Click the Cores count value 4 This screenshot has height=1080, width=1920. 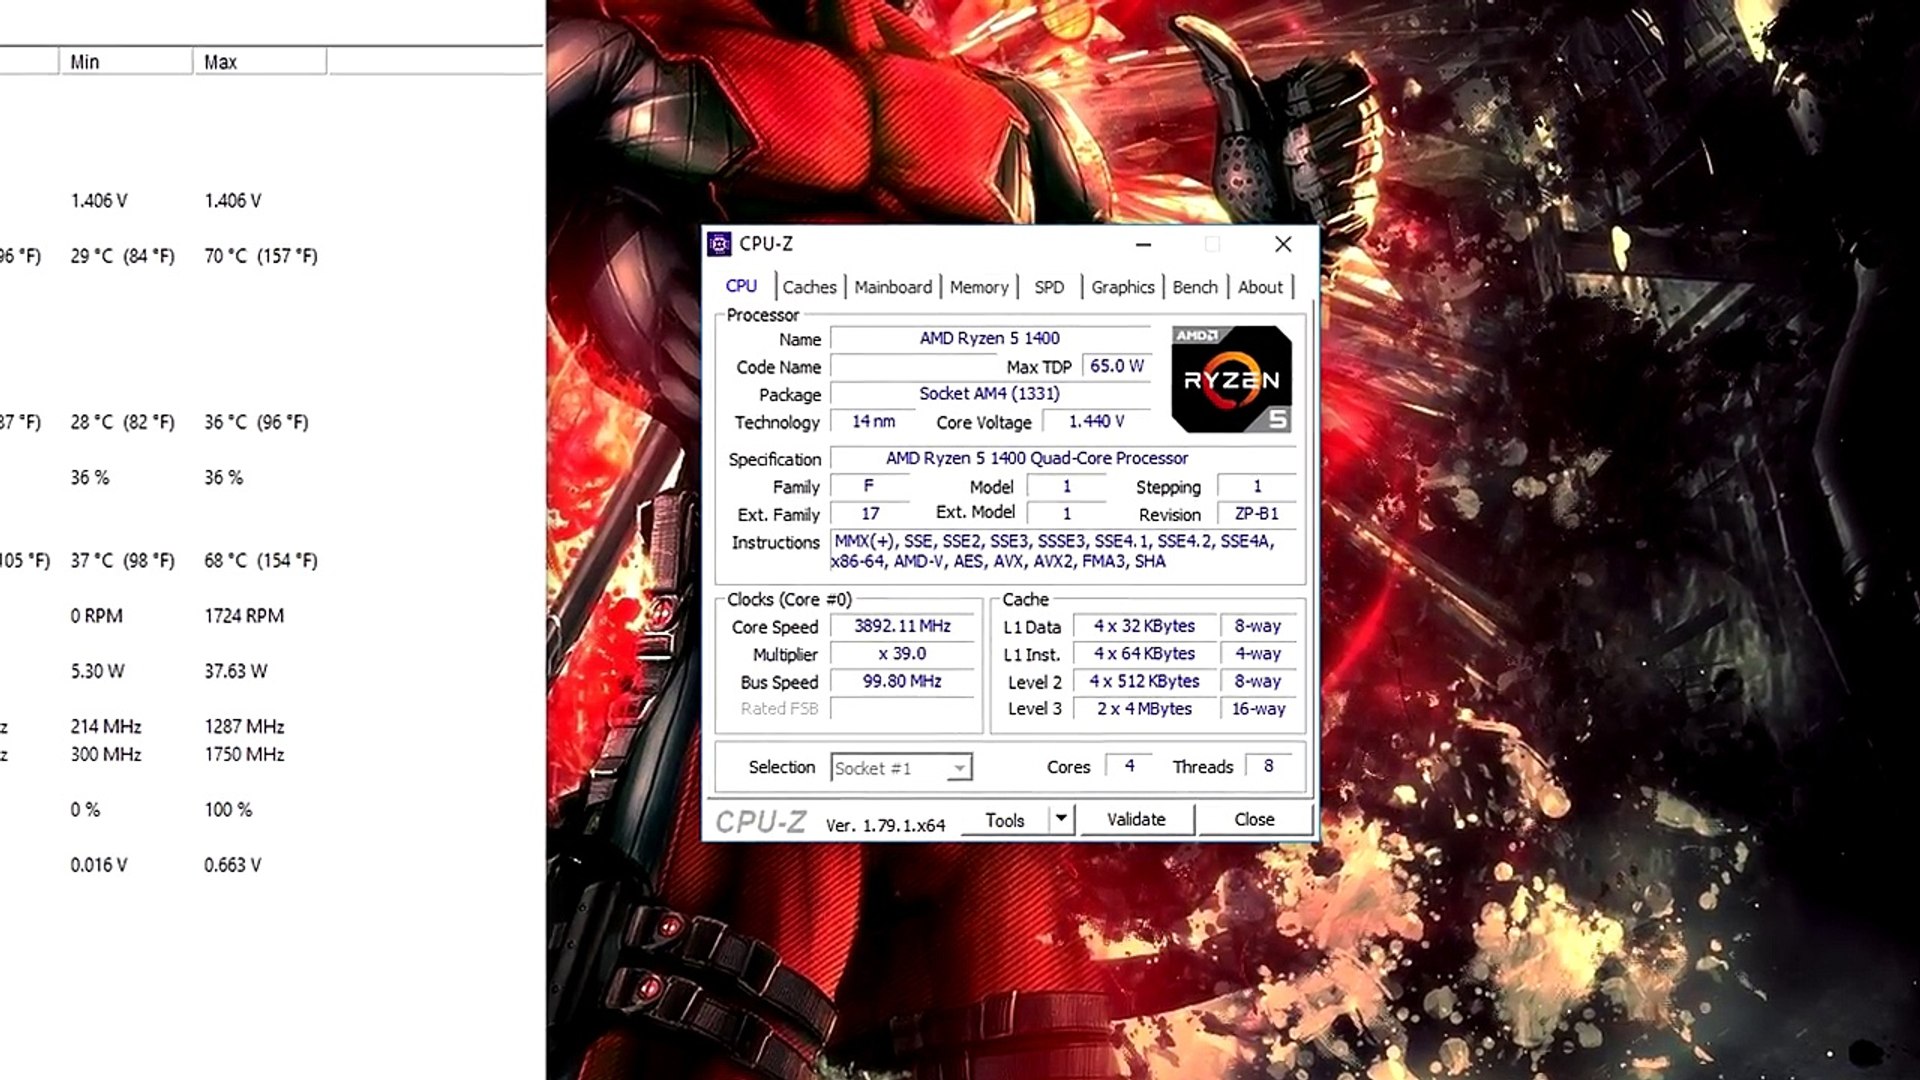[x=1129, y=766]
